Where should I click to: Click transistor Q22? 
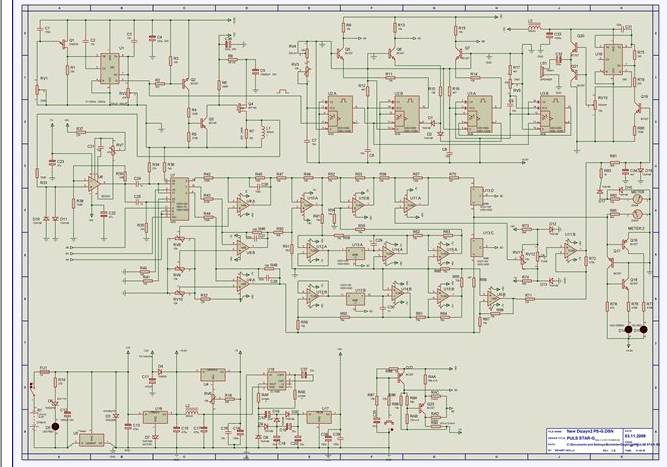[x=399, y=376]
